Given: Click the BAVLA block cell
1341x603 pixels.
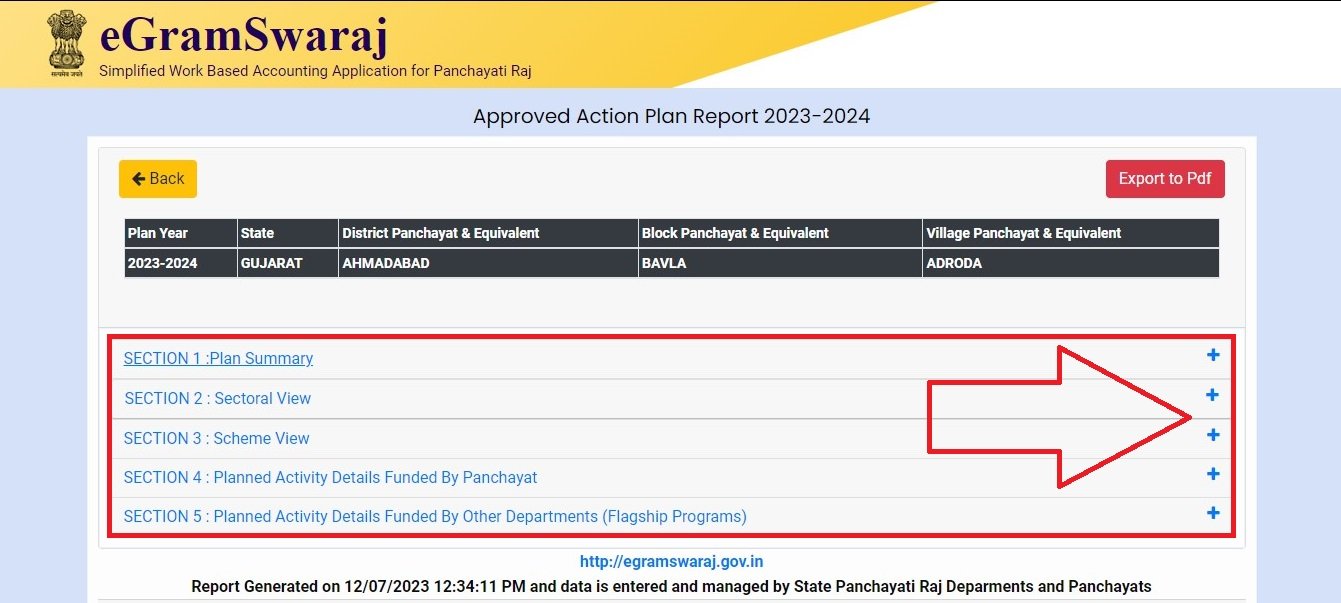Looking at the screenshot, I should 780,263.
